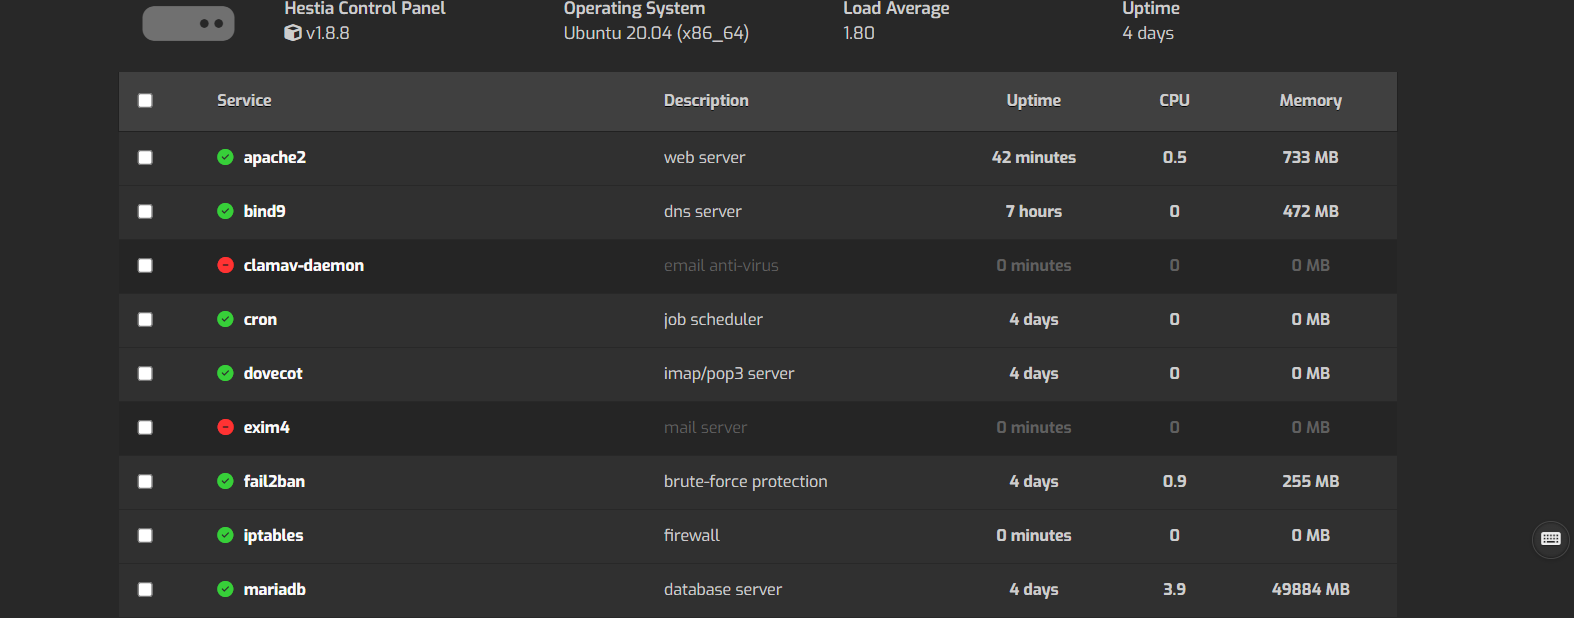
Task: Click the red stopped icon for clamav-daemon
Action: coord(225,265)
